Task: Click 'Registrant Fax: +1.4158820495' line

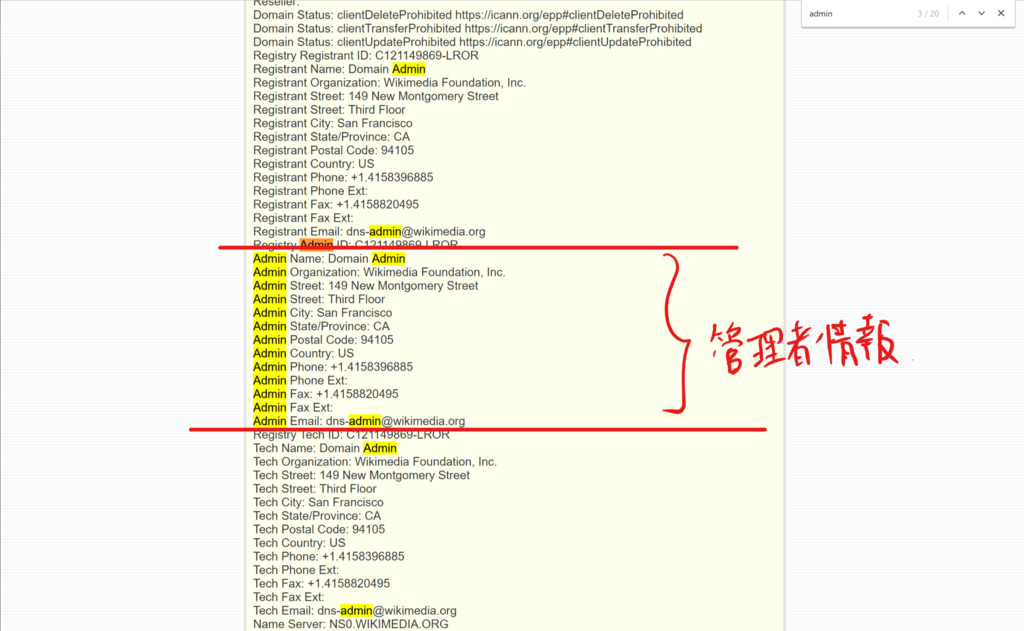Action: (336, 204)
